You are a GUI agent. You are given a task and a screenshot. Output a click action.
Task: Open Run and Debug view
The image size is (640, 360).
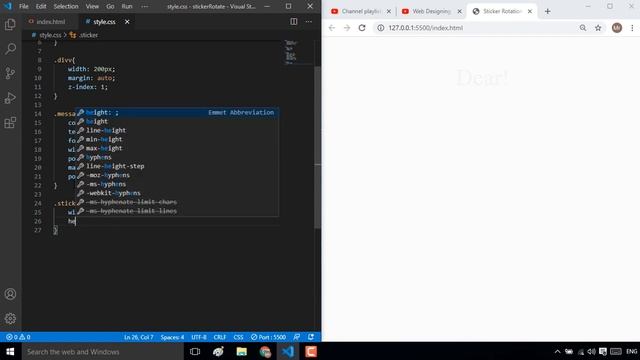(x=10, y=98)
